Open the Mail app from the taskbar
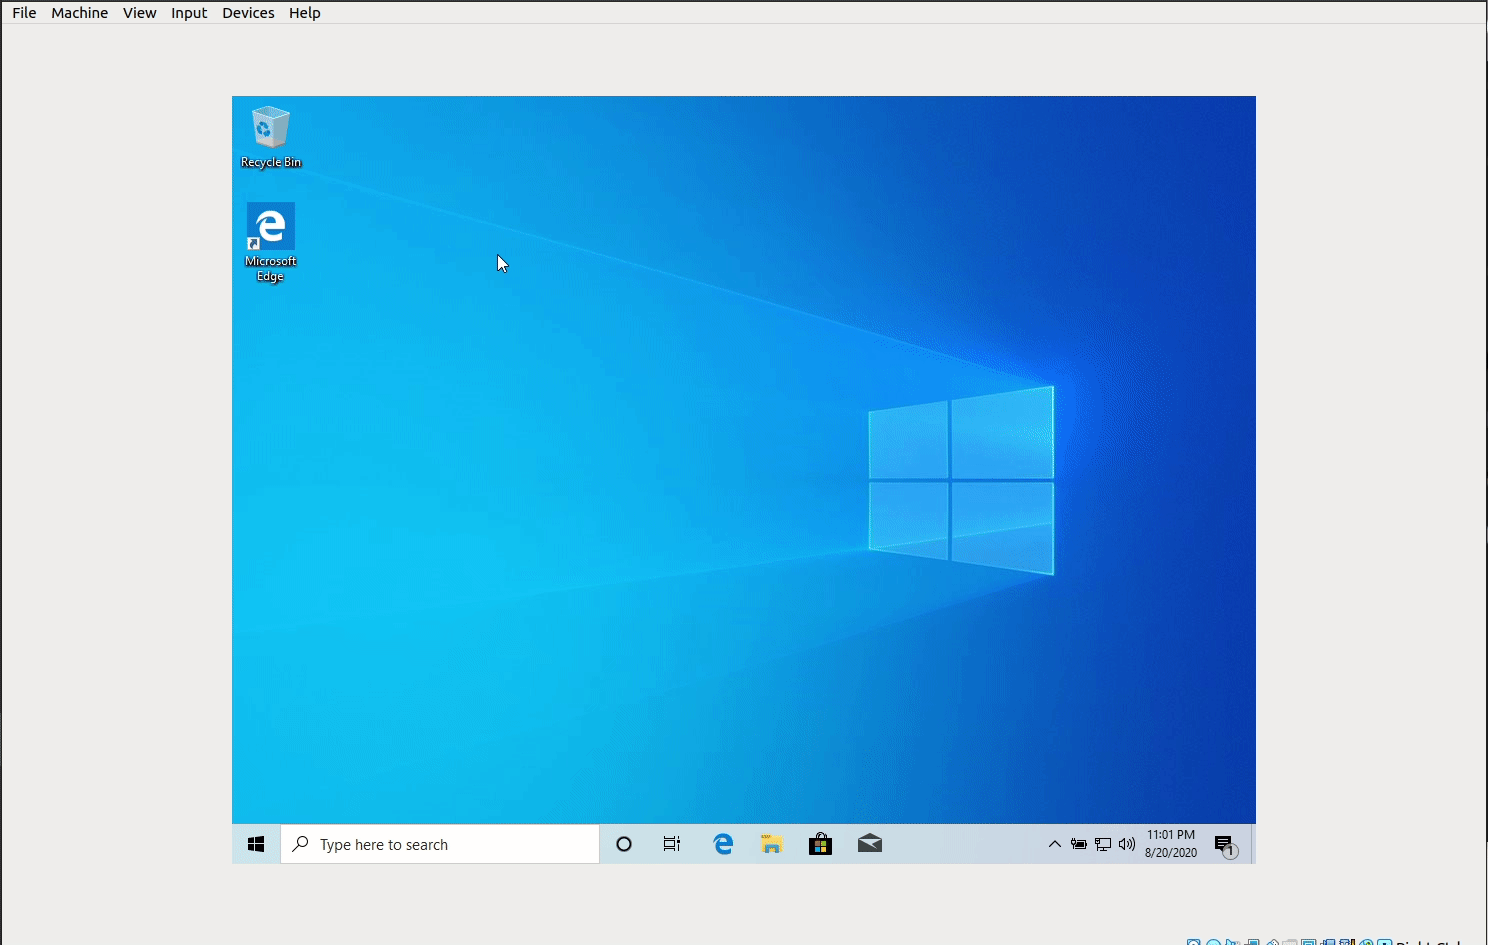 click(870, 844)
